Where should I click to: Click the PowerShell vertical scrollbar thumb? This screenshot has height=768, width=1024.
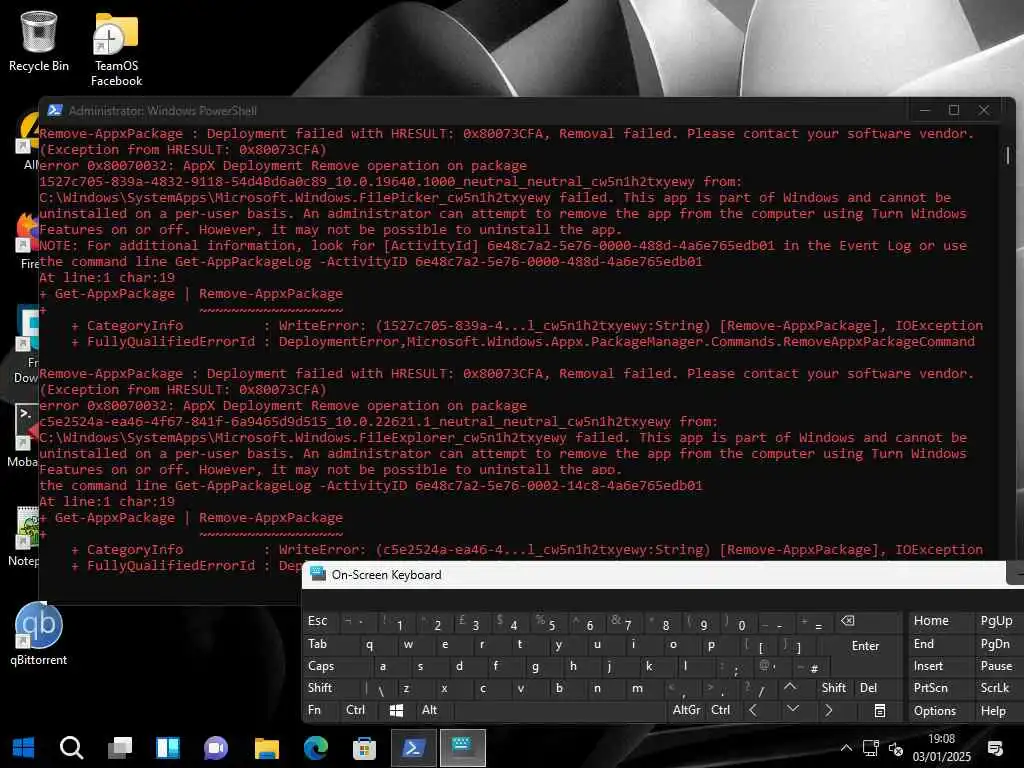pos(1008,155)
